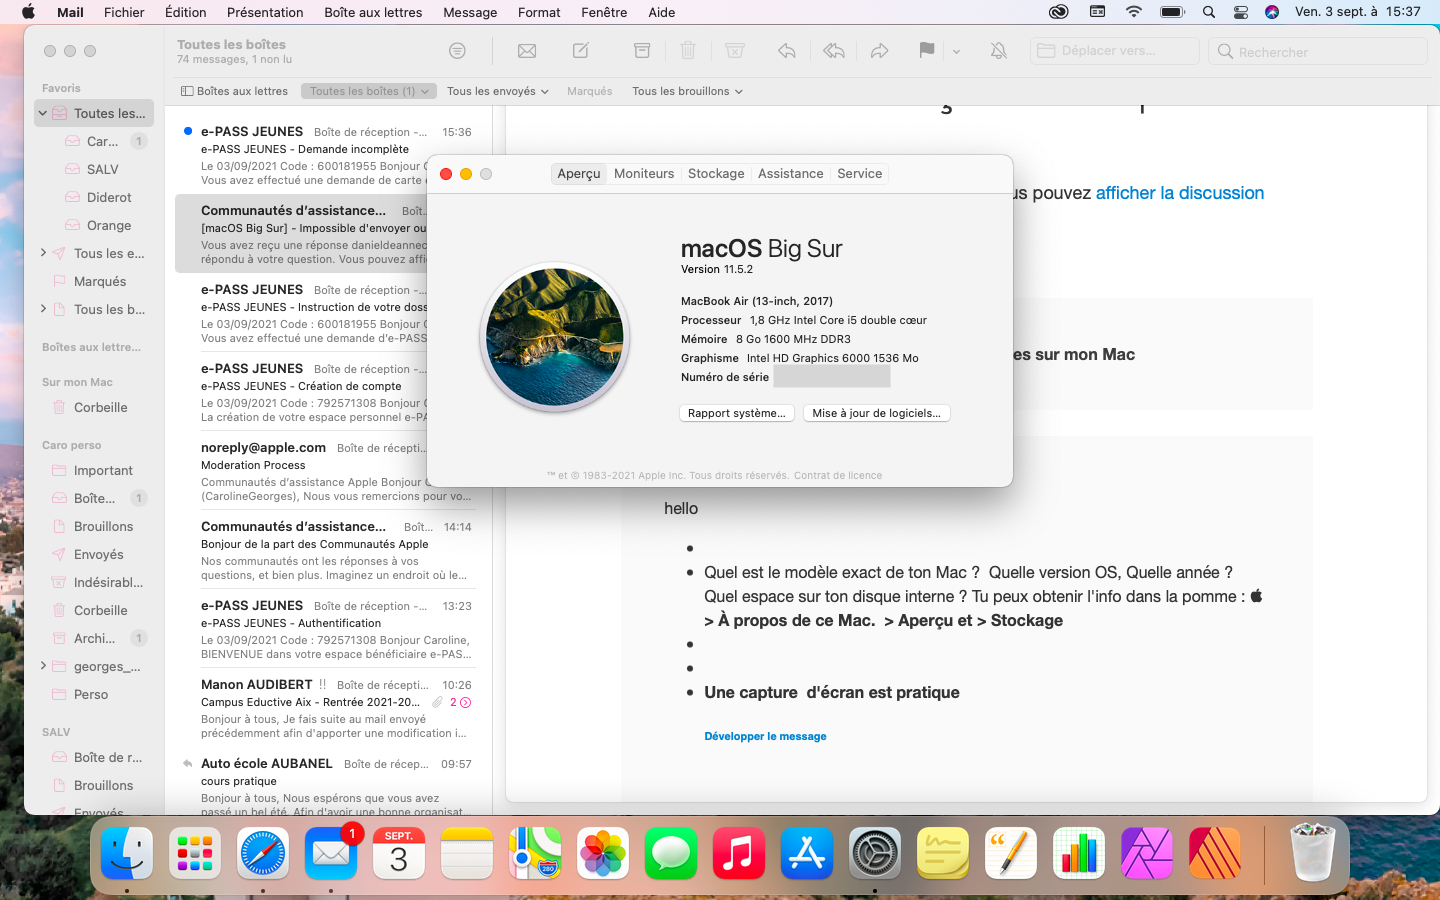This screenshot has width=1440, height=900.
Task: Toggle the message list filter icon
Action: pos(457,51)
